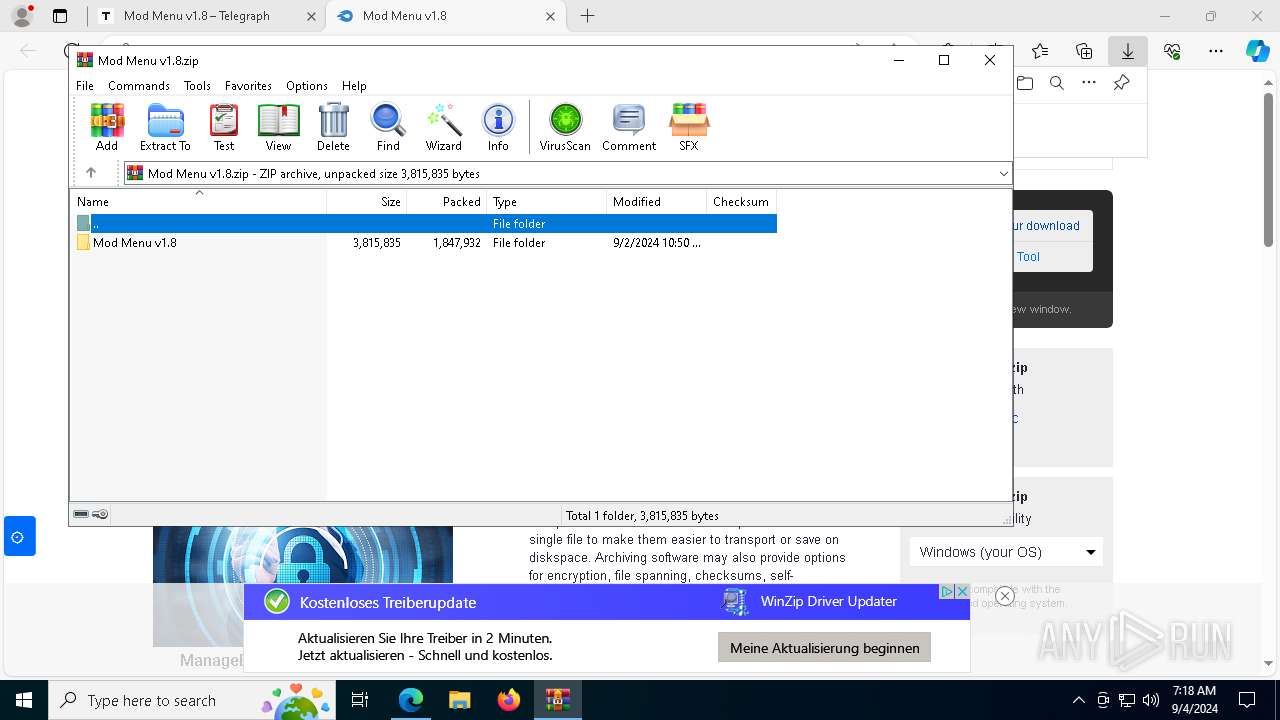Launch Firefox from taskbar
Viewport: 1280px width, 720px height.
click(508, 700)
